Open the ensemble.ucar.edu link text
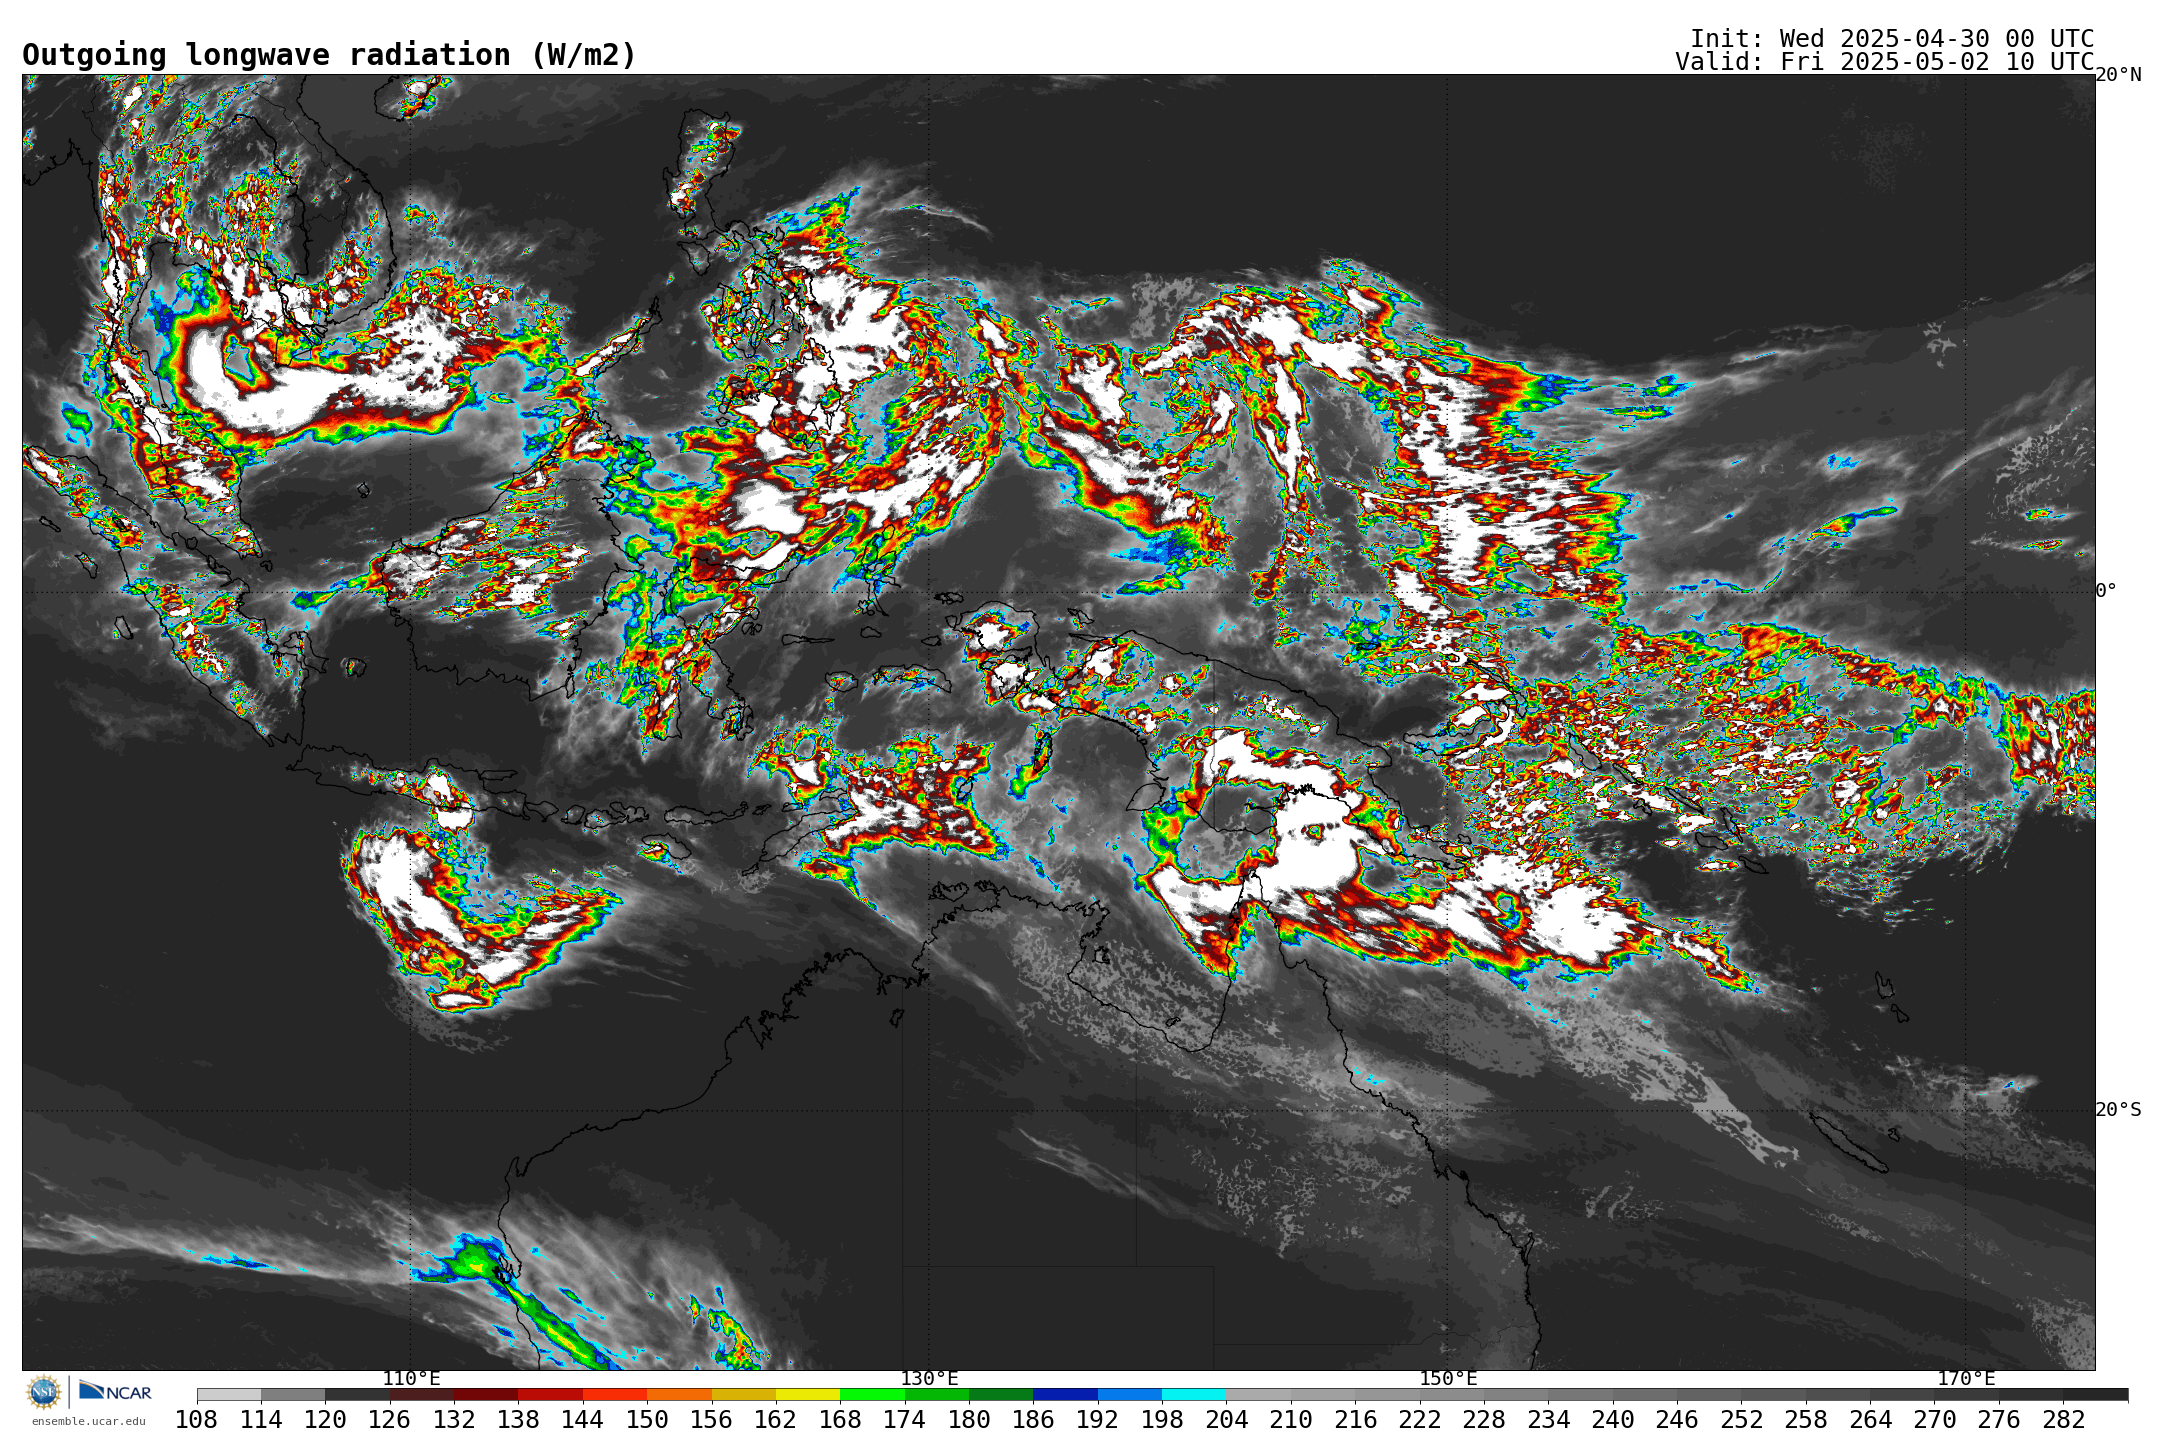Image resolution: width=2160 pixels, height=1433 pixels. [x=88, y=1421]
